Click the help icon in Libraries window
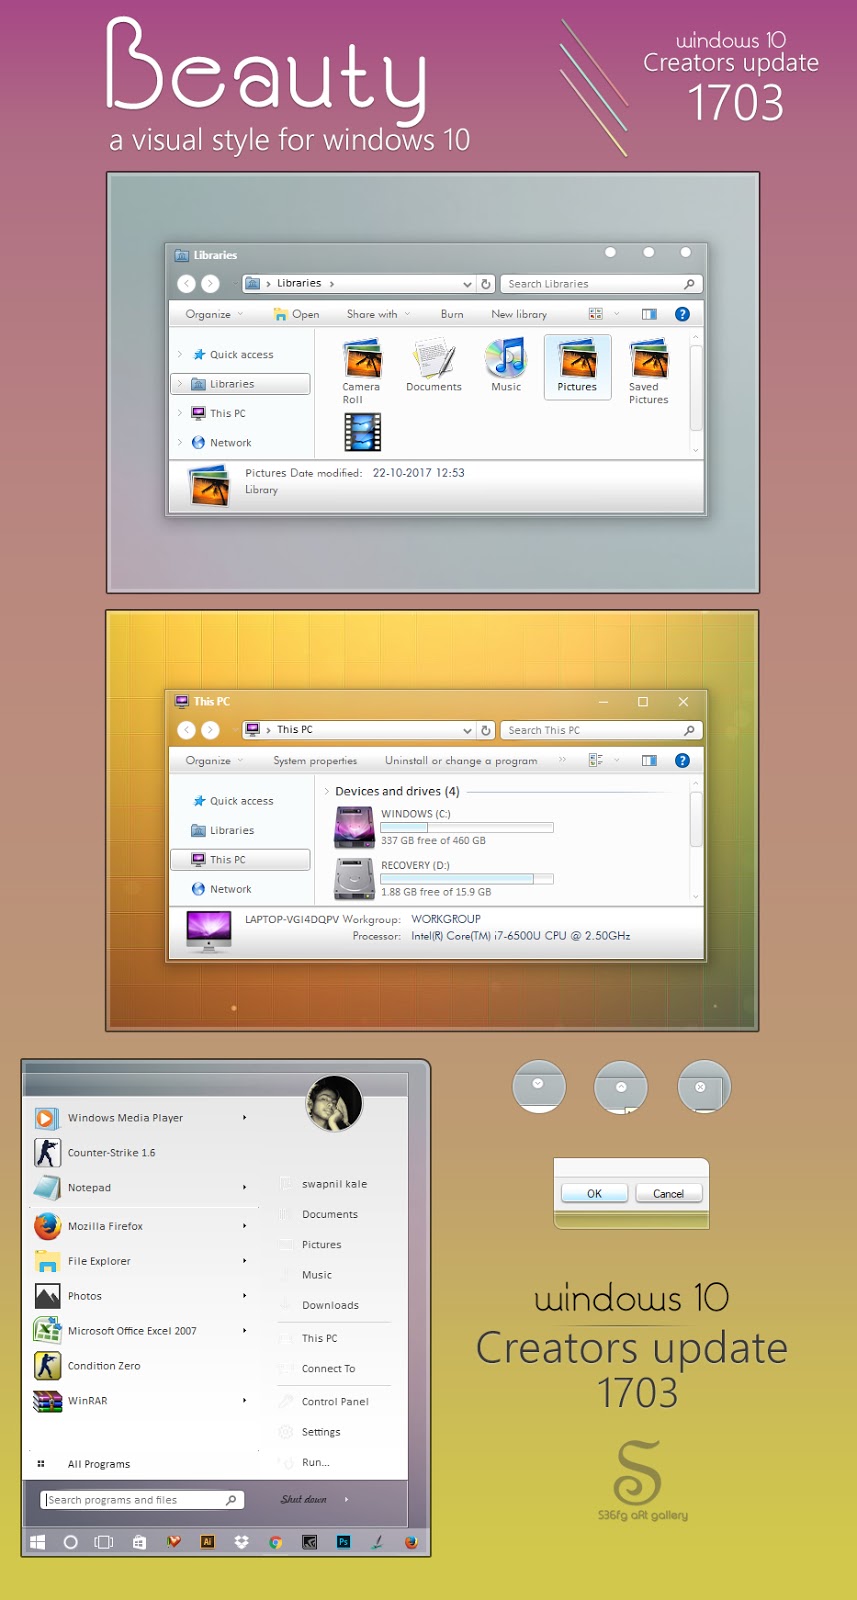857x1600 pixels. (682, 314)
